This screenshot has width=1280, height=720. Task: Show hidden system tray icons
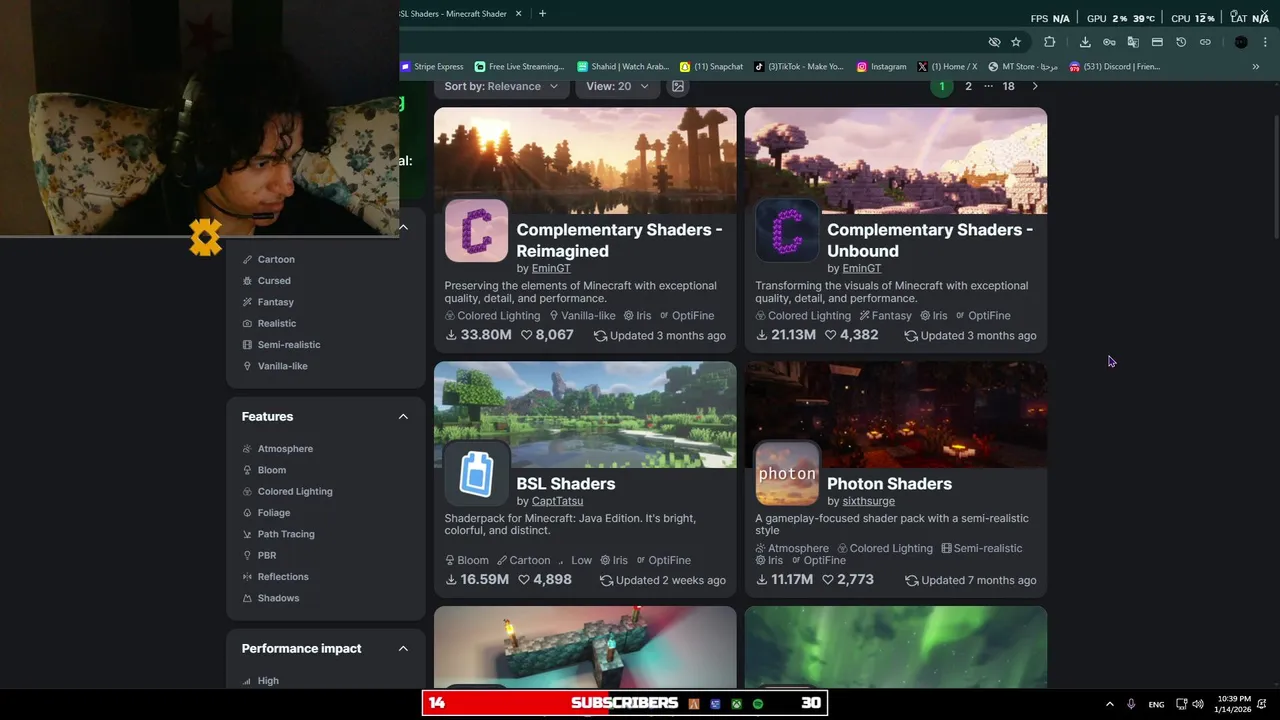pos(1109,704)
